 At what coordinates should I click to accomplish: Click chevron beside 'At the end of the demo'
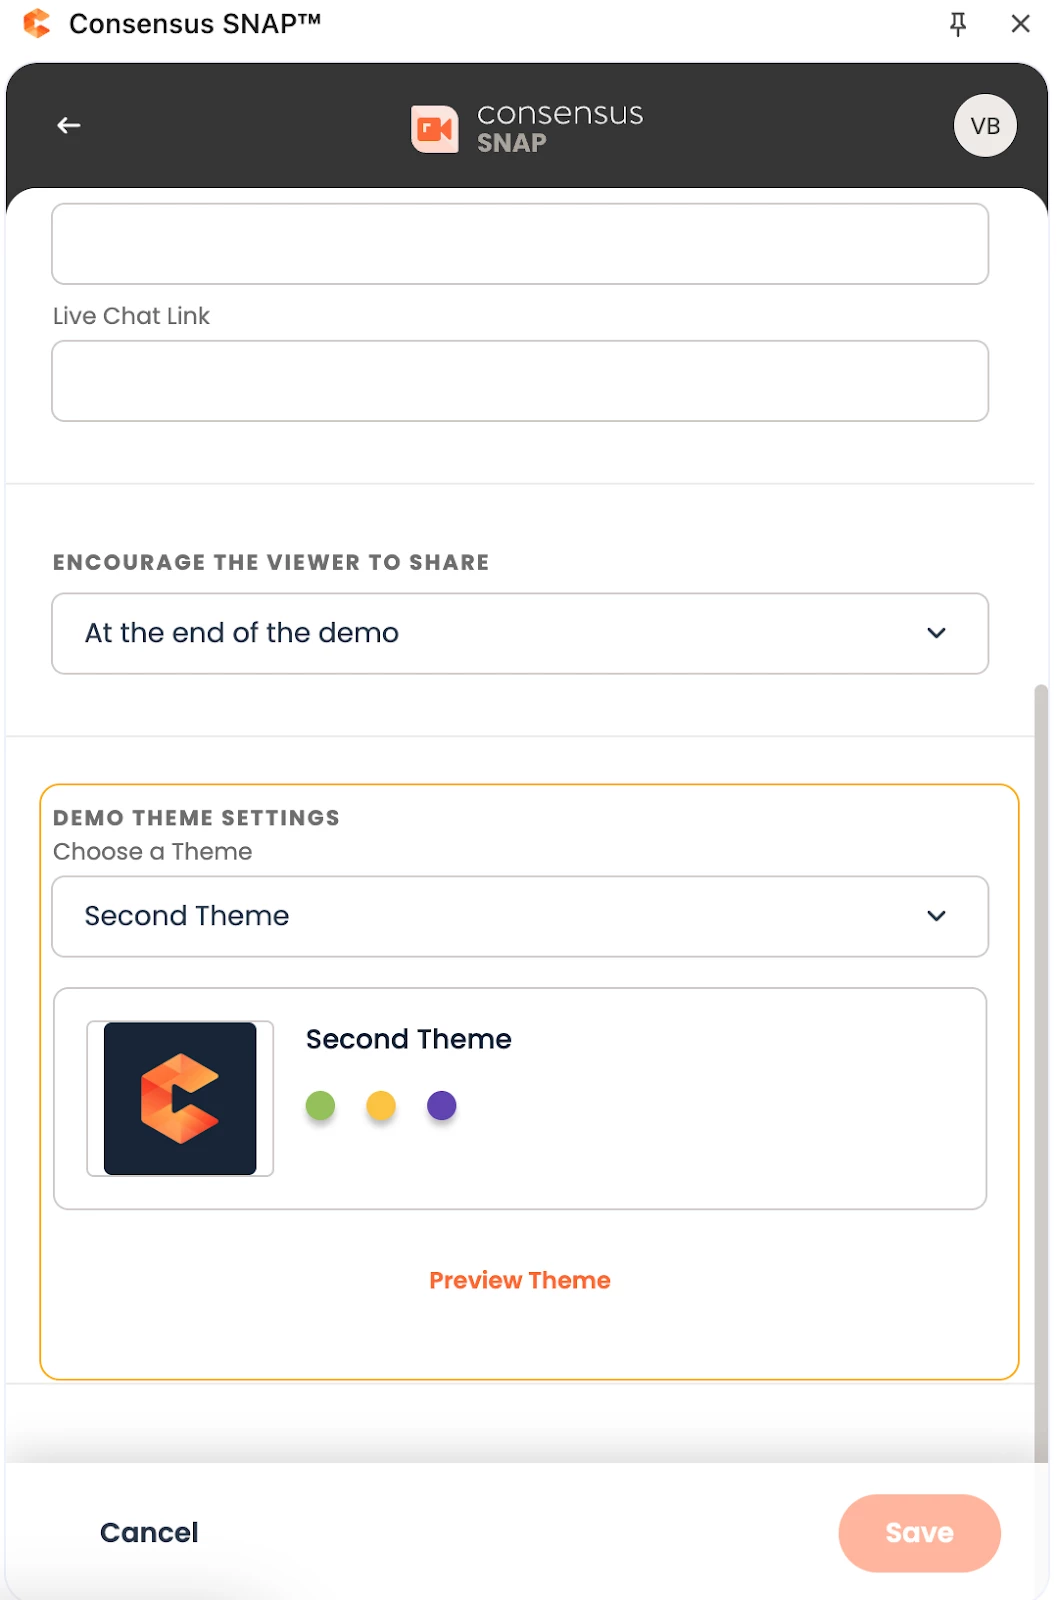coord(936,633)
